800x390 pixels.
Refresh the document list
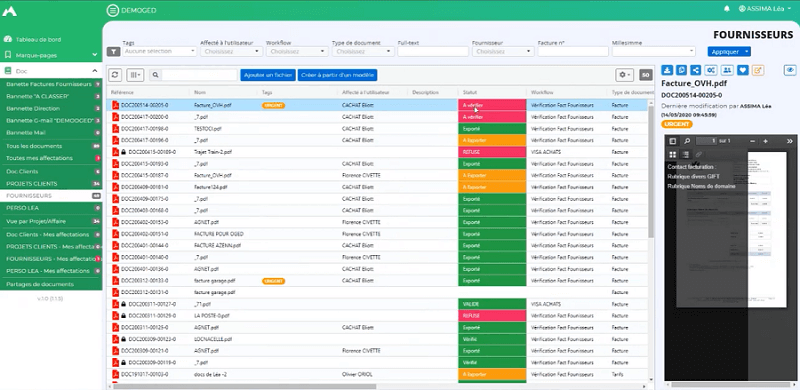(x=115, y=75)
